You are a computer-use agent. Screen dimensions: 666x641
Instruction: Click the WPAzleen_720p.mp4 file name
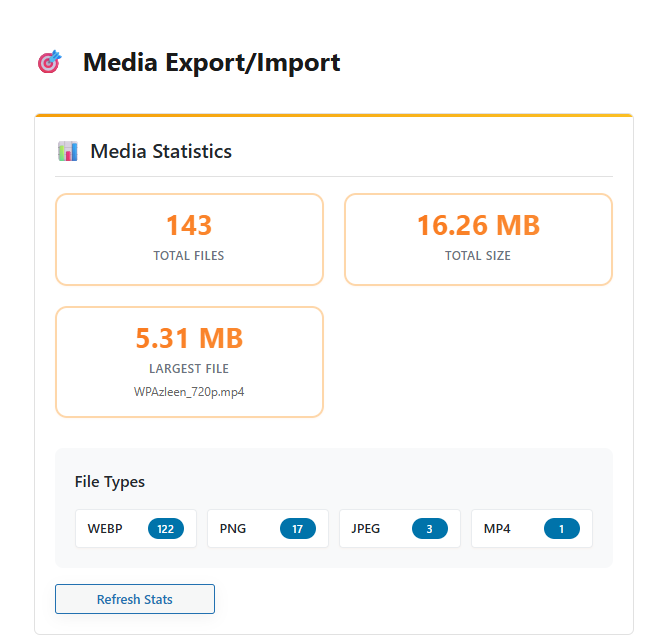(189, 392)
